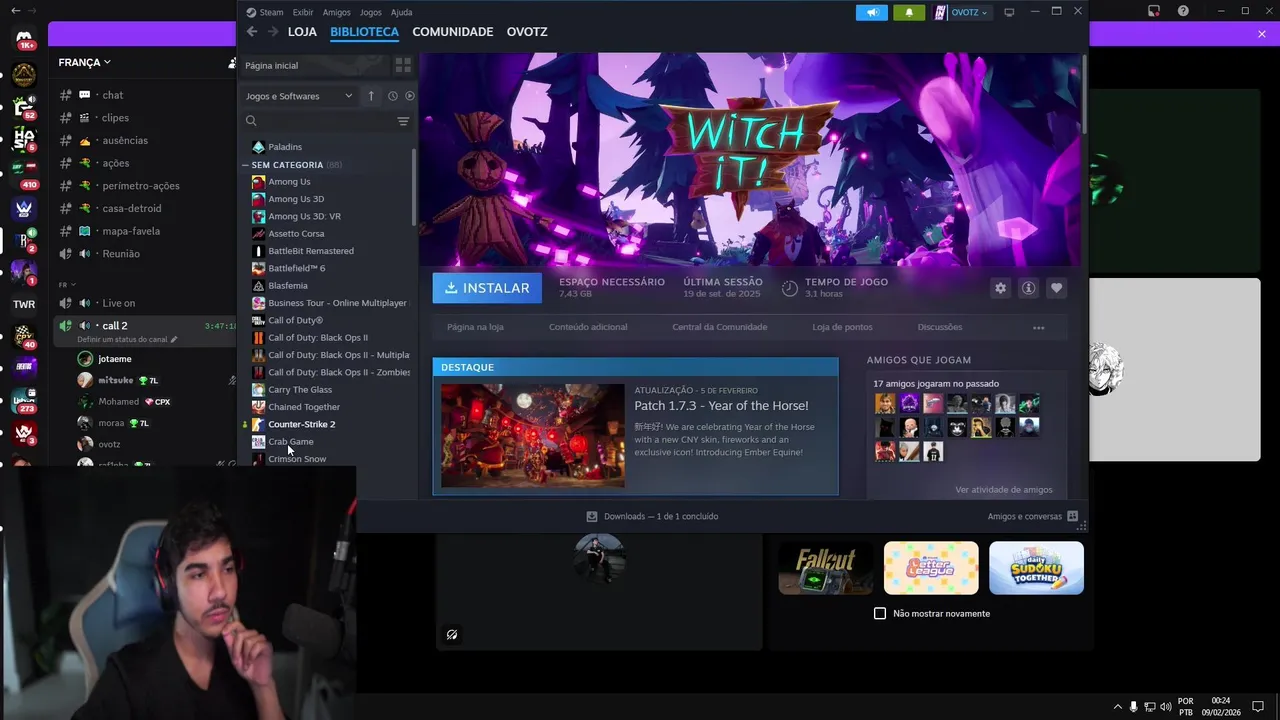The height and width of the screenshot is (720, 1280).
Task: Open Exibir menu
Action: (303, 12)
